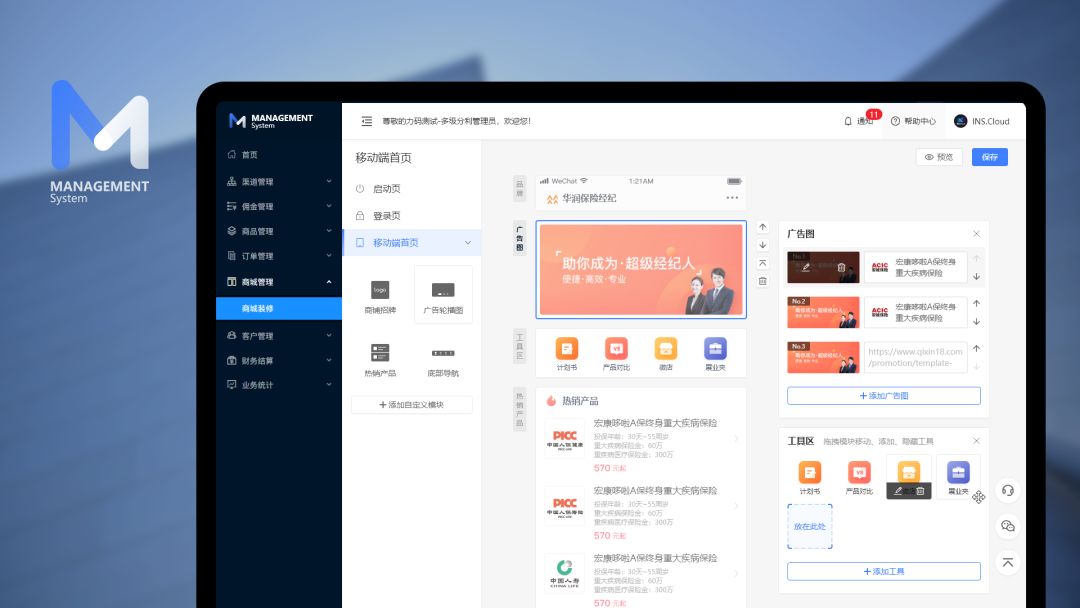
Task: Tap 计划书 icon in phone preview
Action: click(x=567, y=354)
